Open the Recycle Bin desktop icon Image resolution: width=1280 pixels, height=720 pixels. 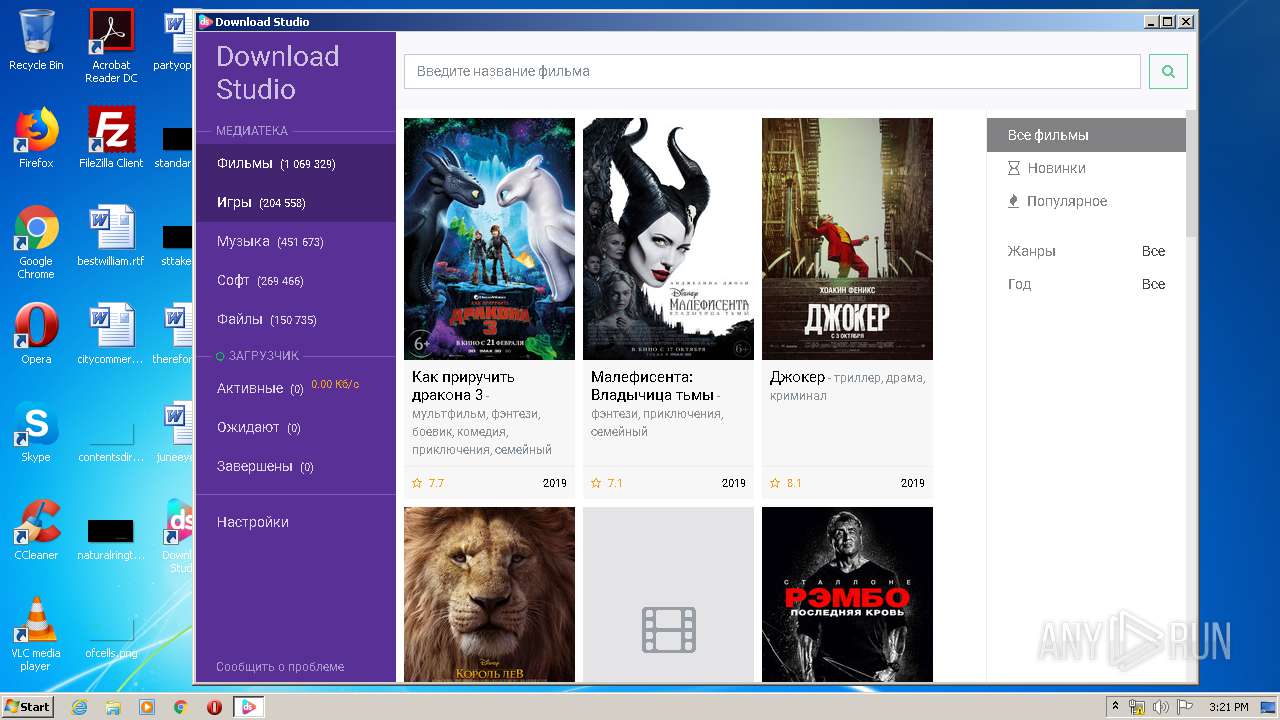coord(36,40)
